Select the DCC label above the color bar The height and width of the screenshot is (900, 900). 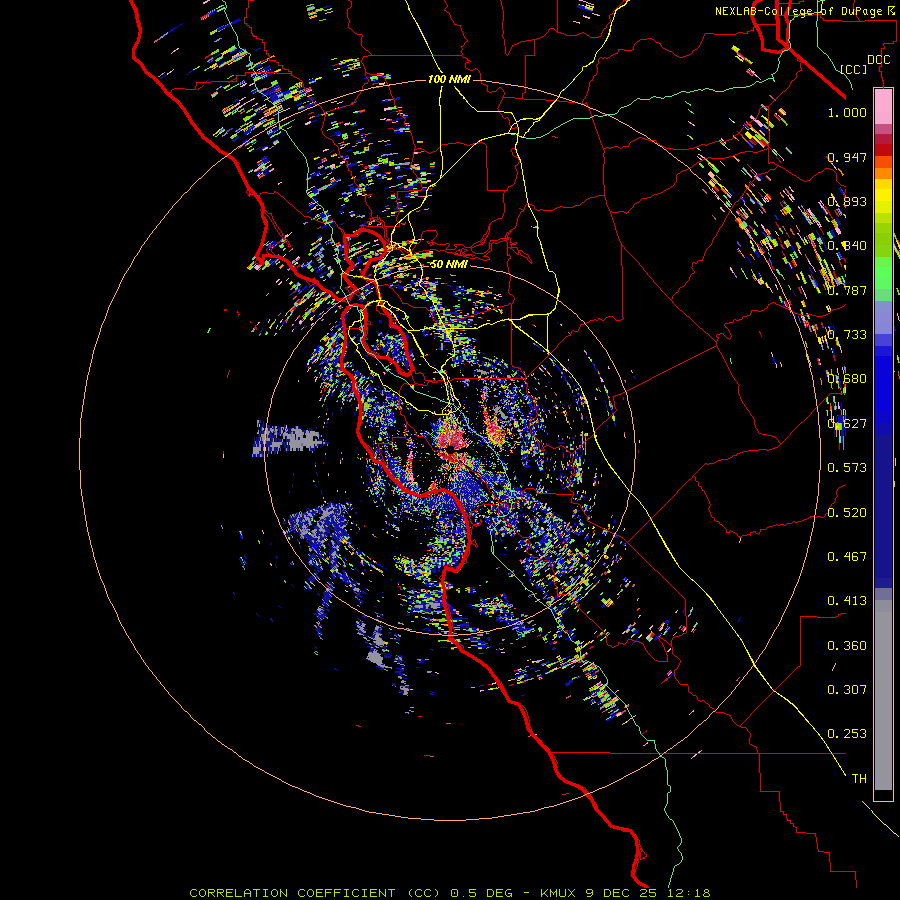point(878,60)
